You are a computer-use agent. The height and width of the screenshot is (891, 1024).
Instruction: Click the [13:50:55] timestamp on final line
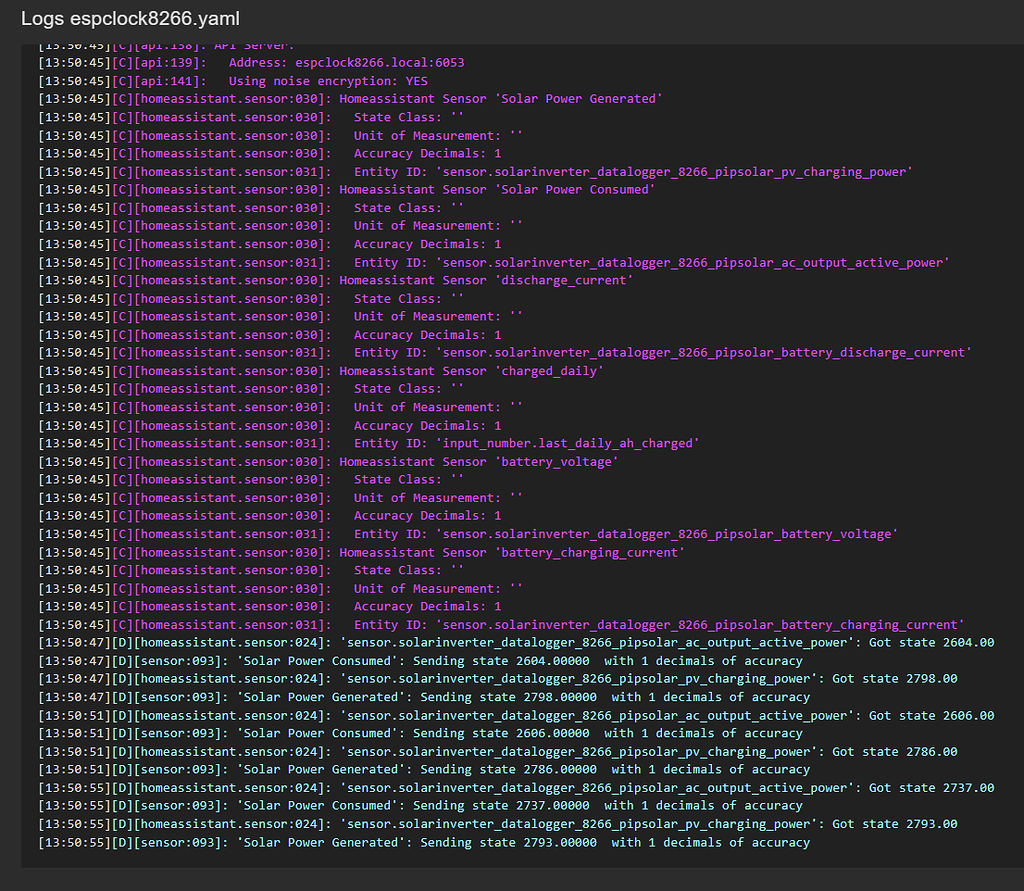70,842
